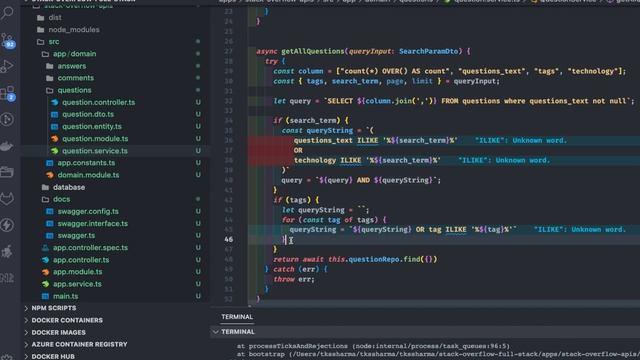Expand the database folder

[69, 187]
